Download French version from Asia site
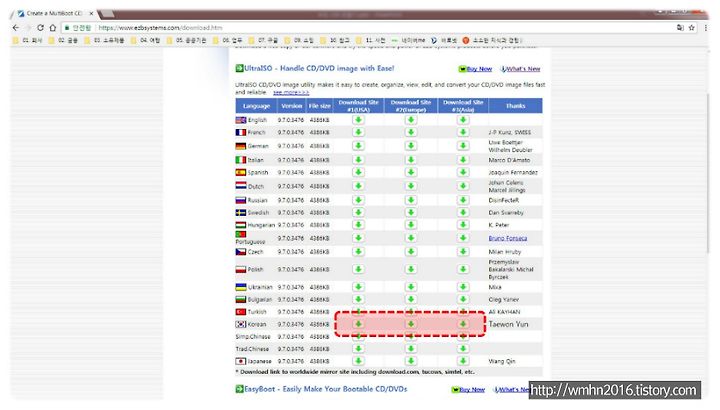This screenshot has height=410, width=720. pyautogui.click(x=463, y=132)
